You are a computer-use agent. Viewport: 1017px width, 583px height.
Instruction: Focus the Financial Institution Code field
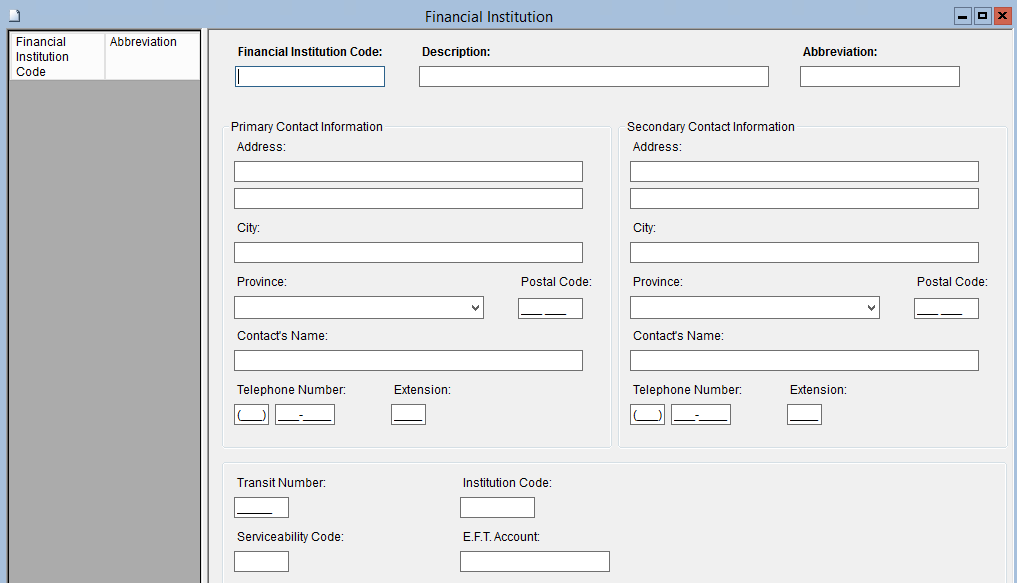(x=310, y=77)
